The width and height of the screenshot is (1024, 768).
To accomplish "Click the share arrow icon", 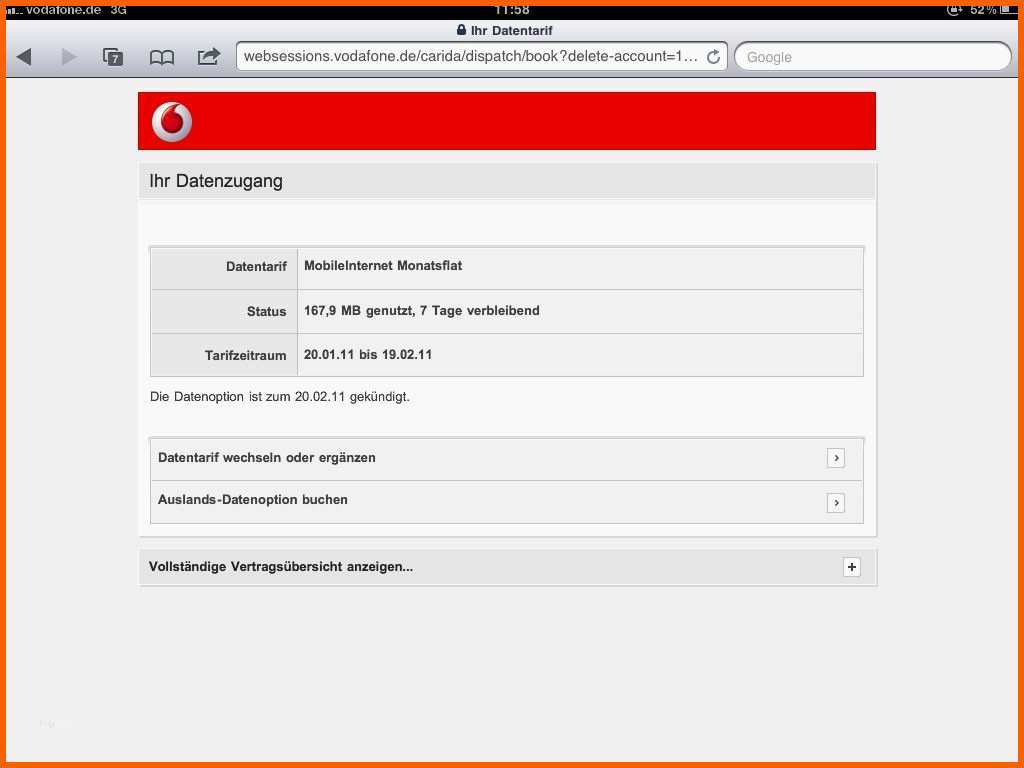I will click(208, 57).
